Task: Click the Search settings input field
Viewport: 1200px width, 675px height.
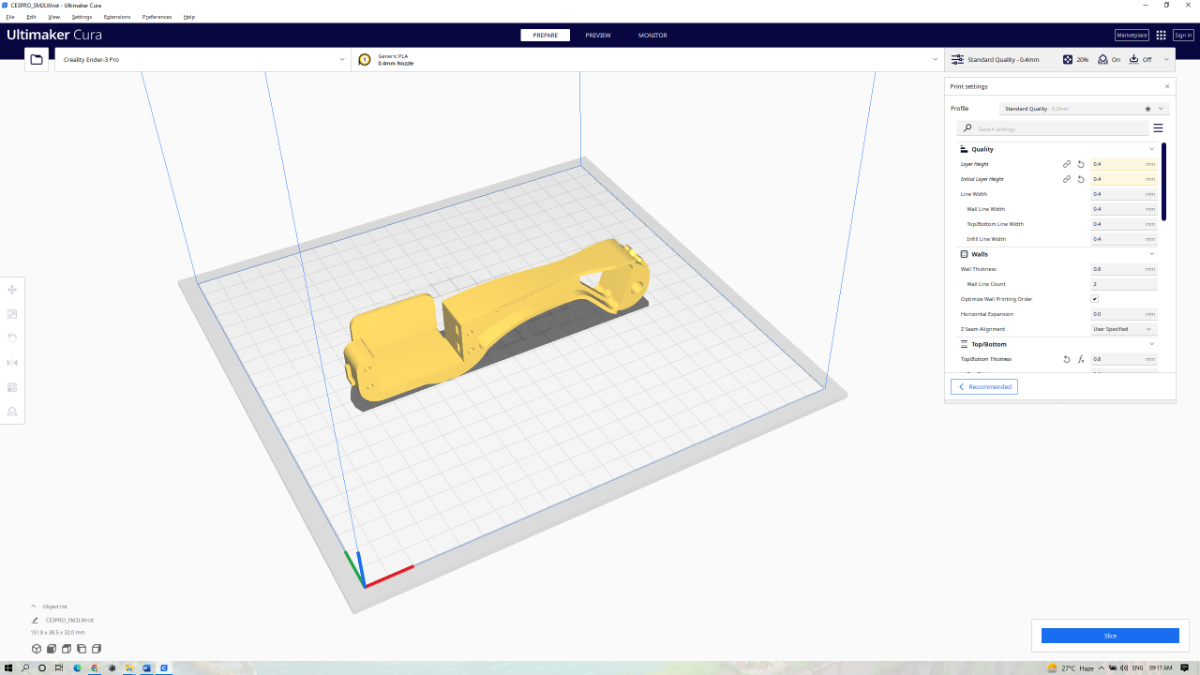Action: click(x=1060, y=129)
